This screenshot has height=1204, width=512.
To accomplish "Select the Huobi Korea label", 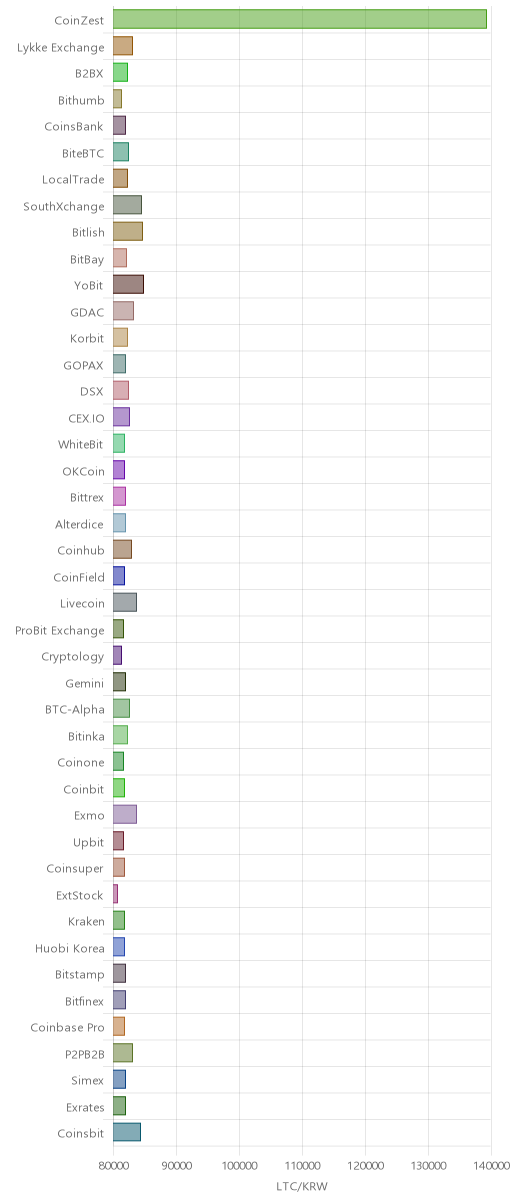I will click(70, 947).
